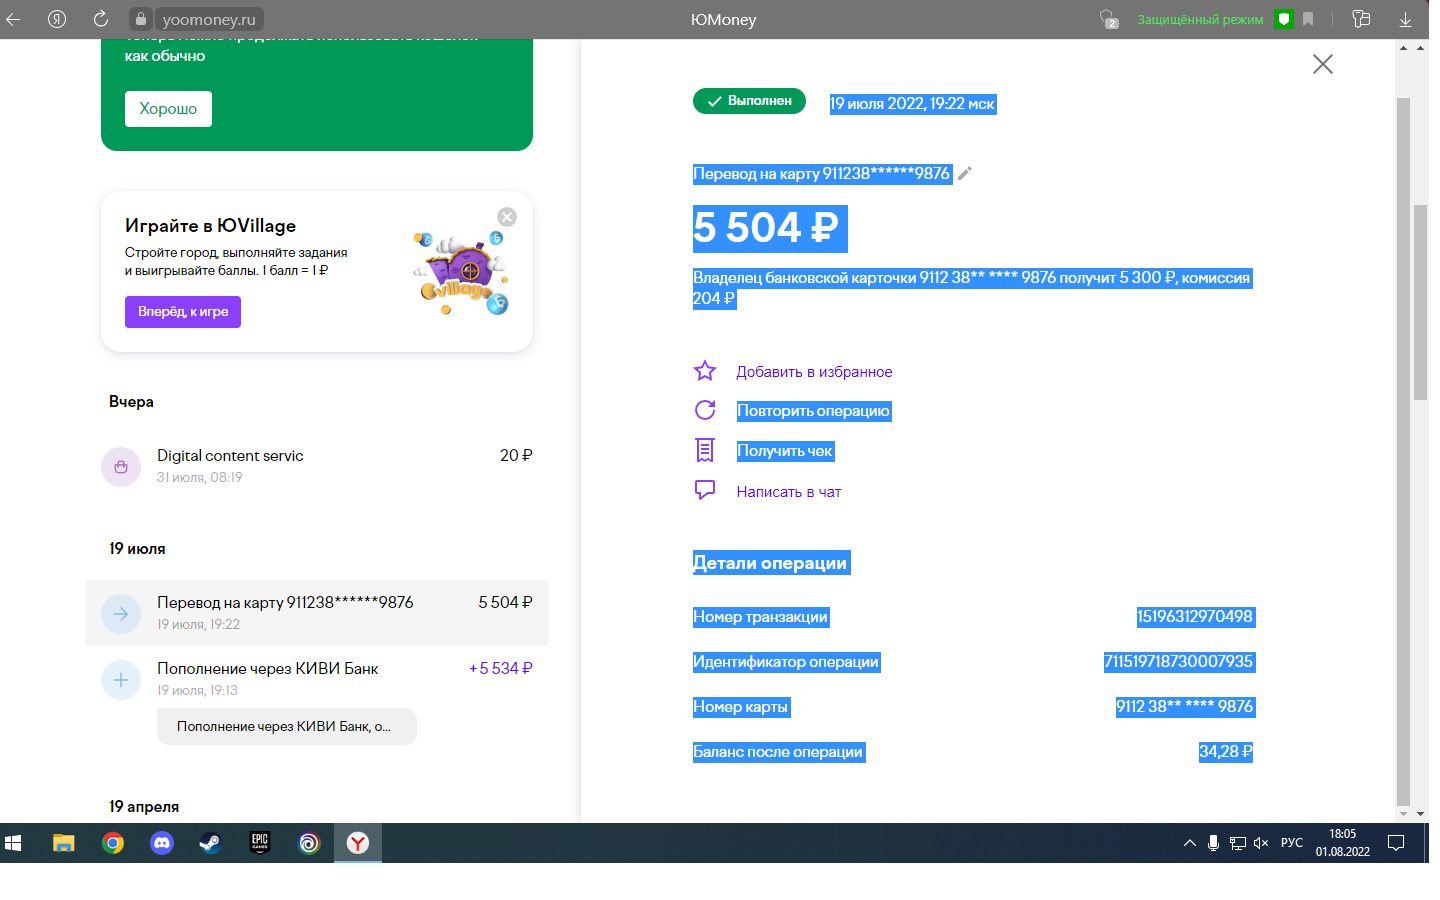Open the network icon in the system tray
This screenshot has height=900, width=1440.
click(1238, 843)
